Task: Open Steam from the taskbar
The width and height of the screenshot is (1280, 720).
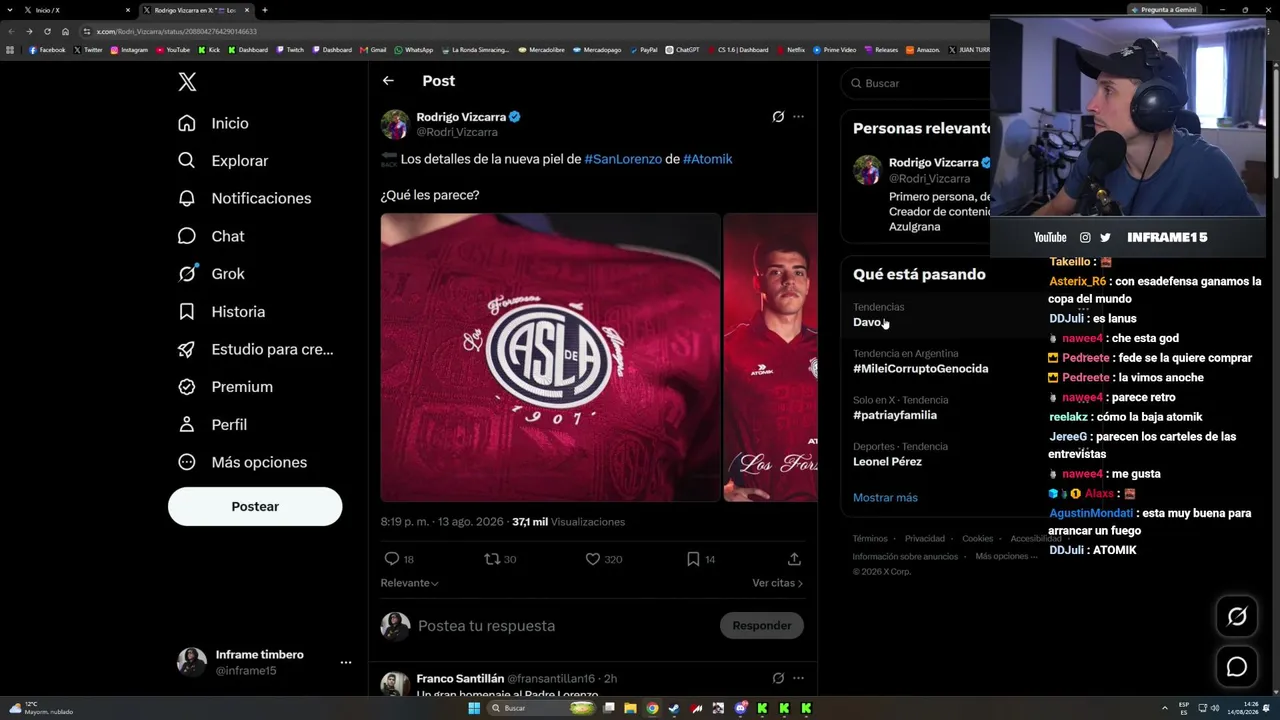Action: (x=674, y=708)
